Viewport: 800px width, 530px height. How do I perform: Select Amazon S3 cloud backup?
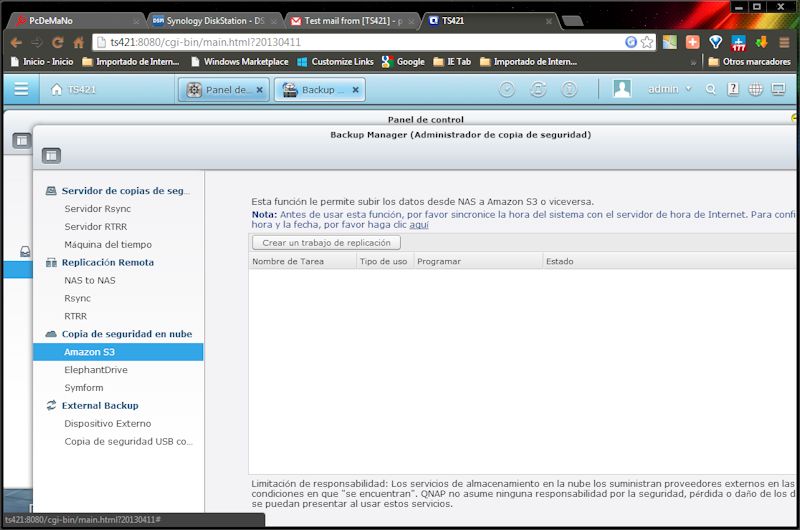(118, 352)
